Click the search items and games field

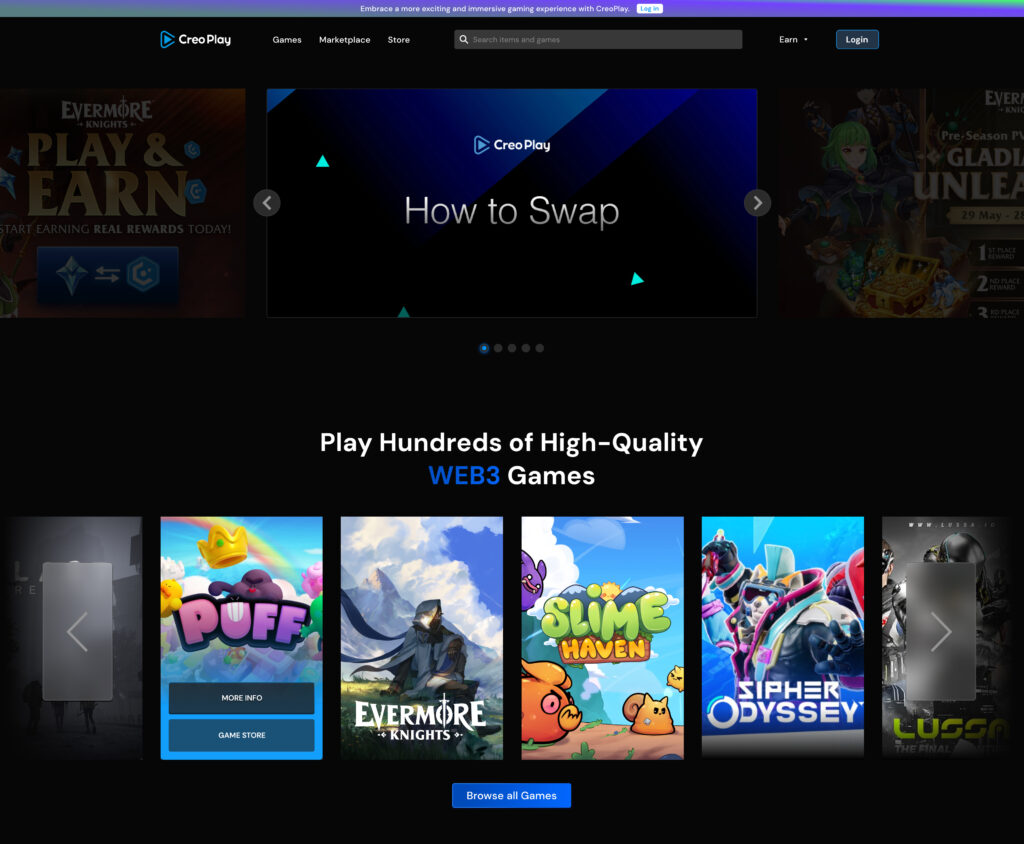598,40
